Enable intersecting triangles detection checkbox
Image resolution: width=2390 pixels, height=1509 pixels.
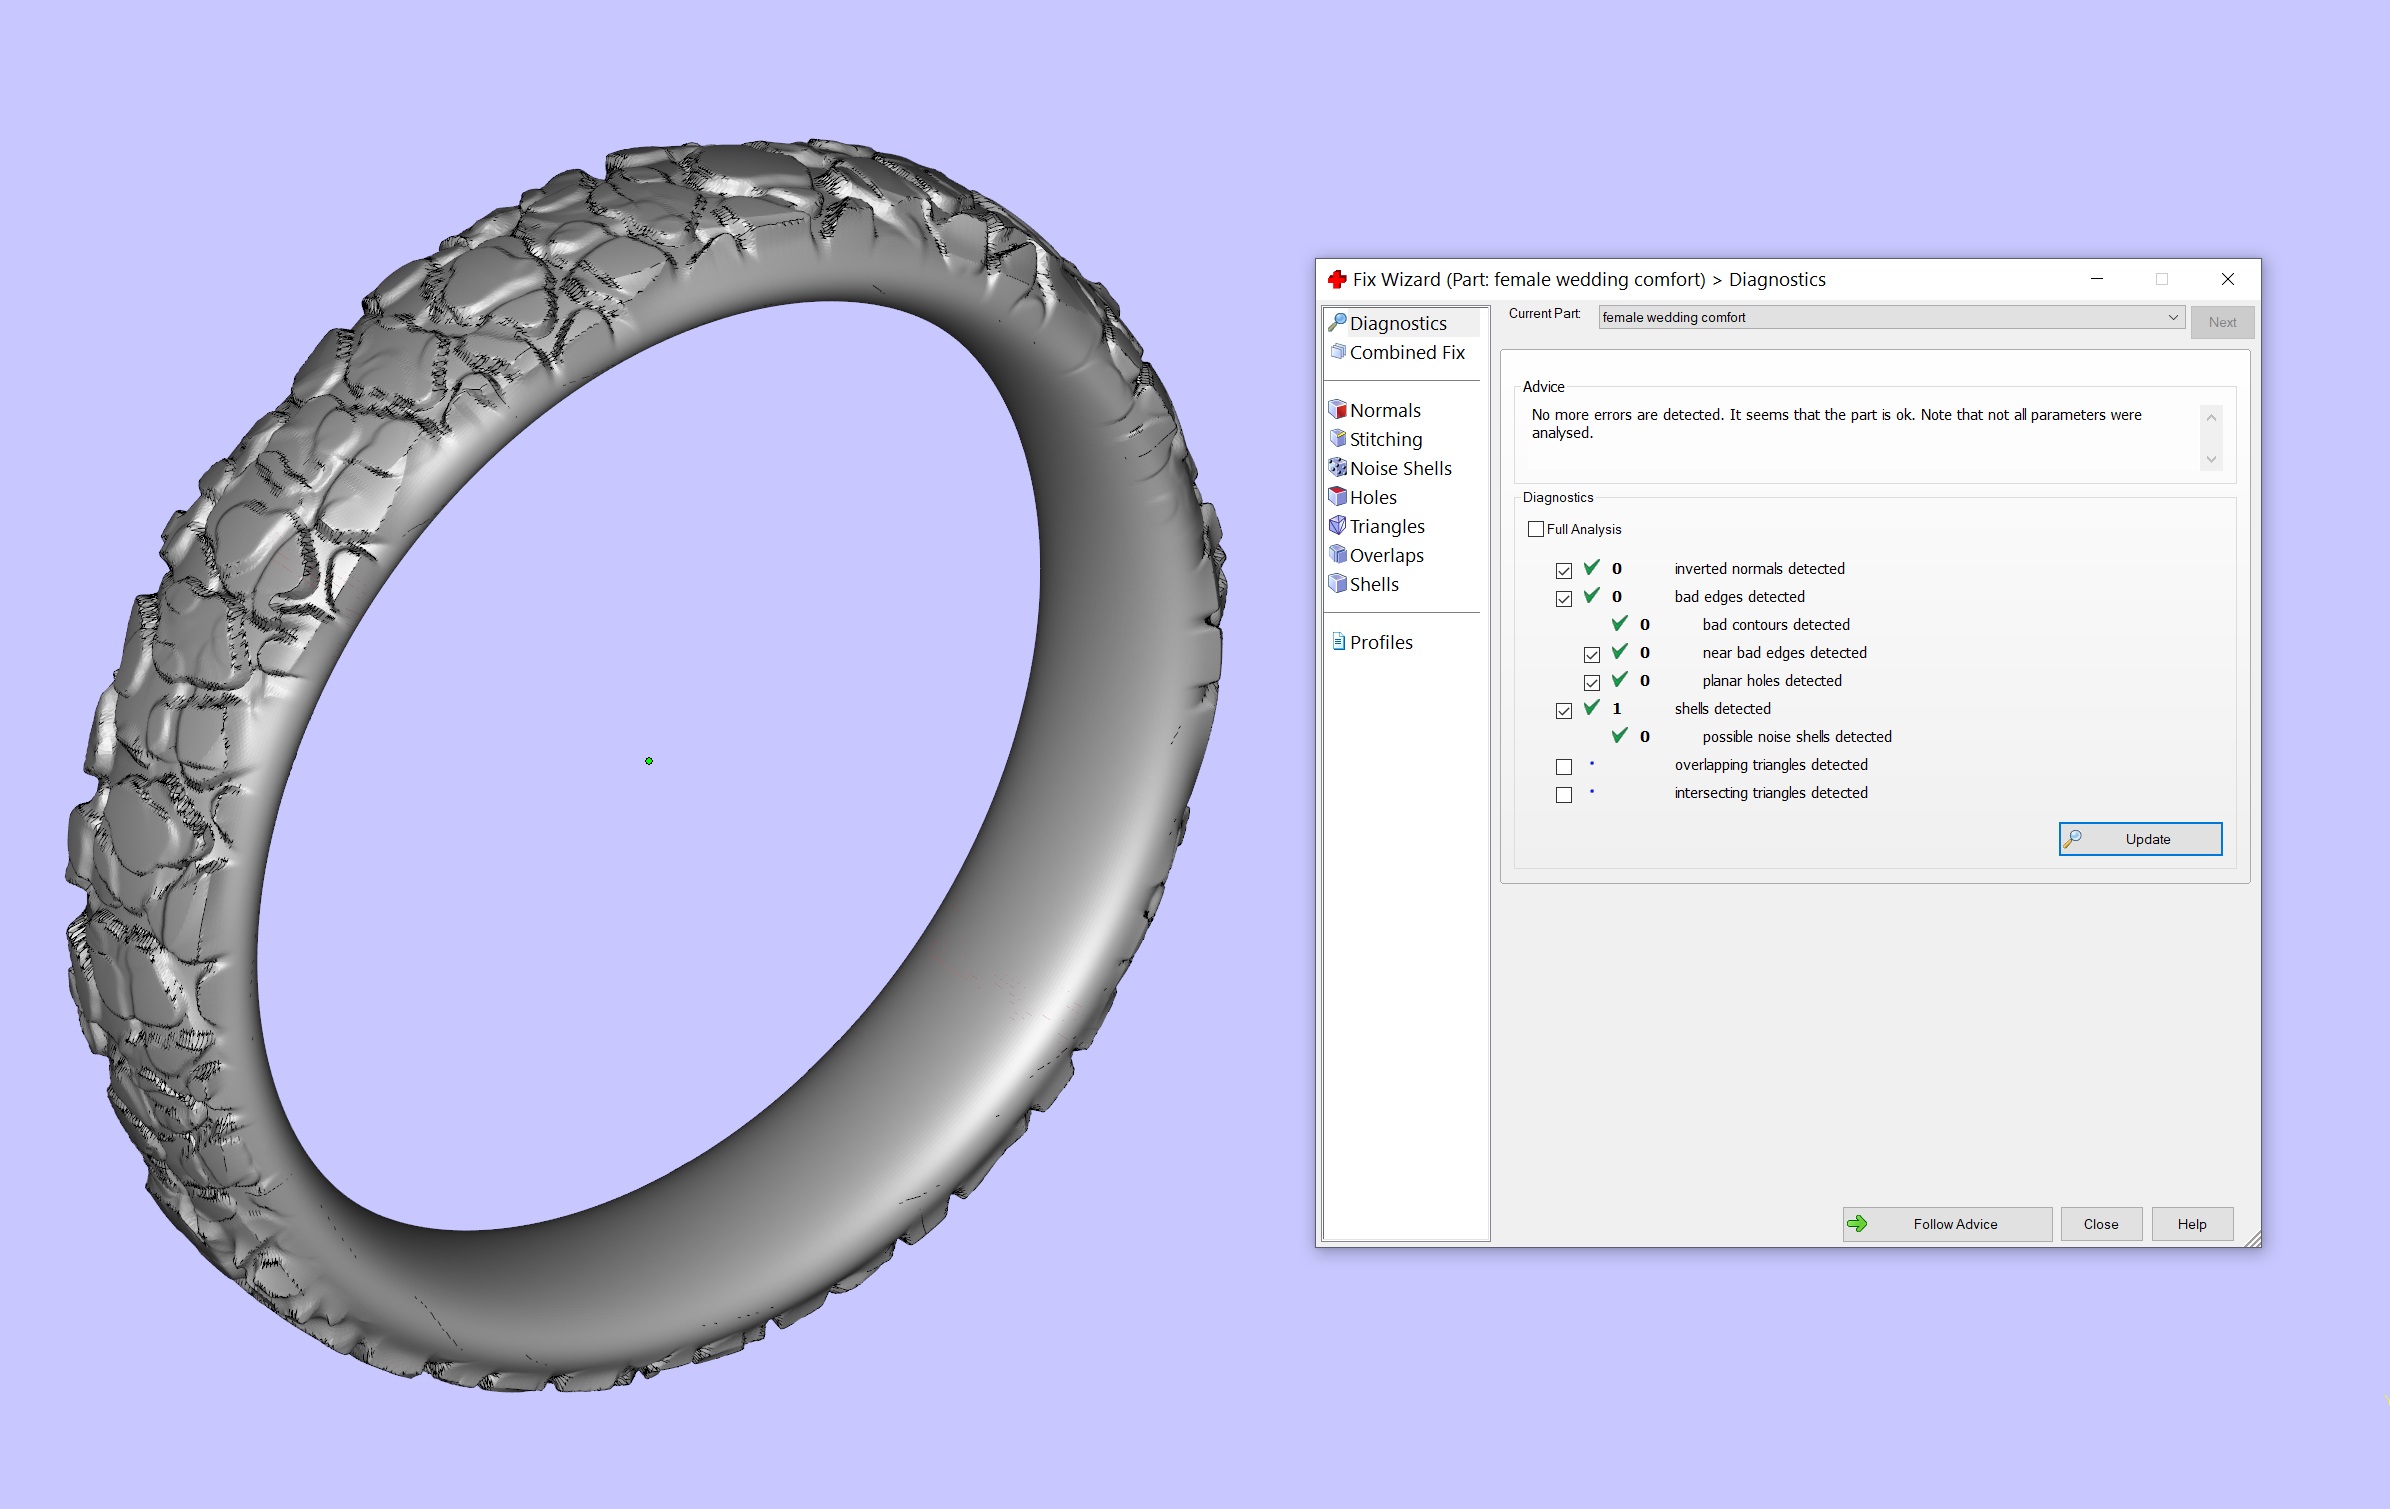[1564, 795]
